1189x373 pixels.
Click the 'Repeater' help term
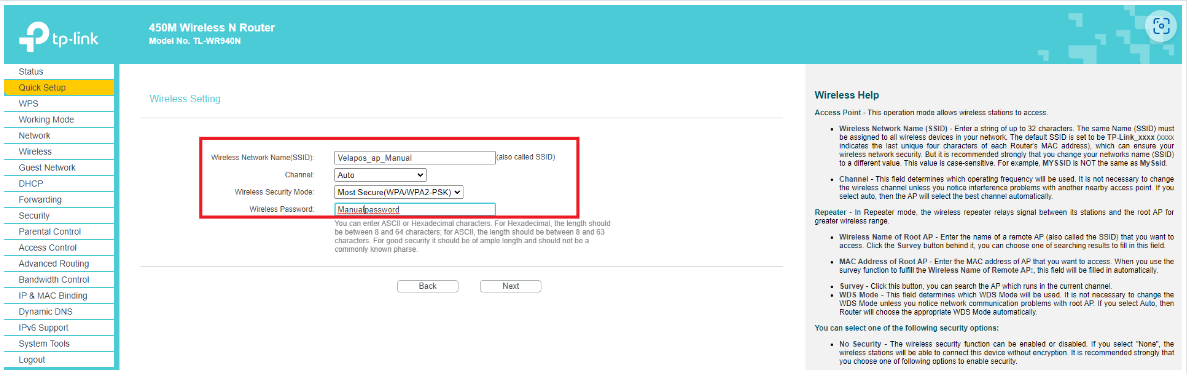click(831, 212)
